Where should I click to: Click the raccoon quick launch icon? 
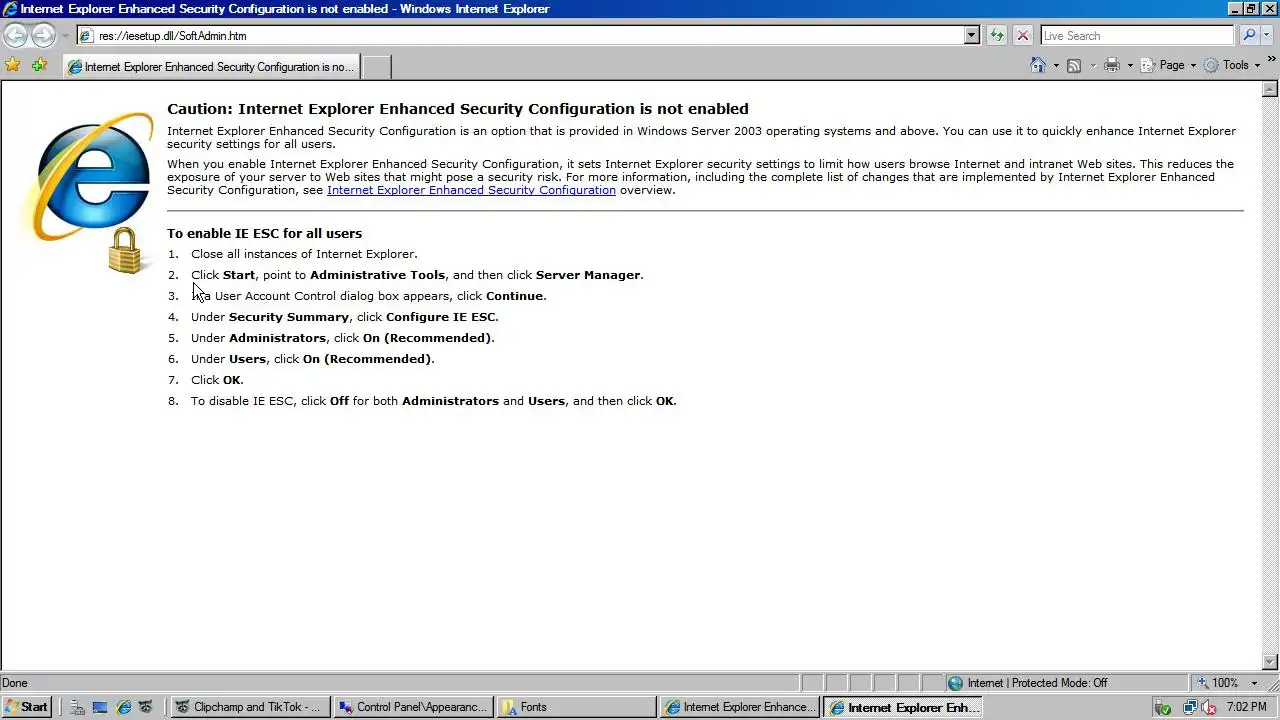point(146,707)
